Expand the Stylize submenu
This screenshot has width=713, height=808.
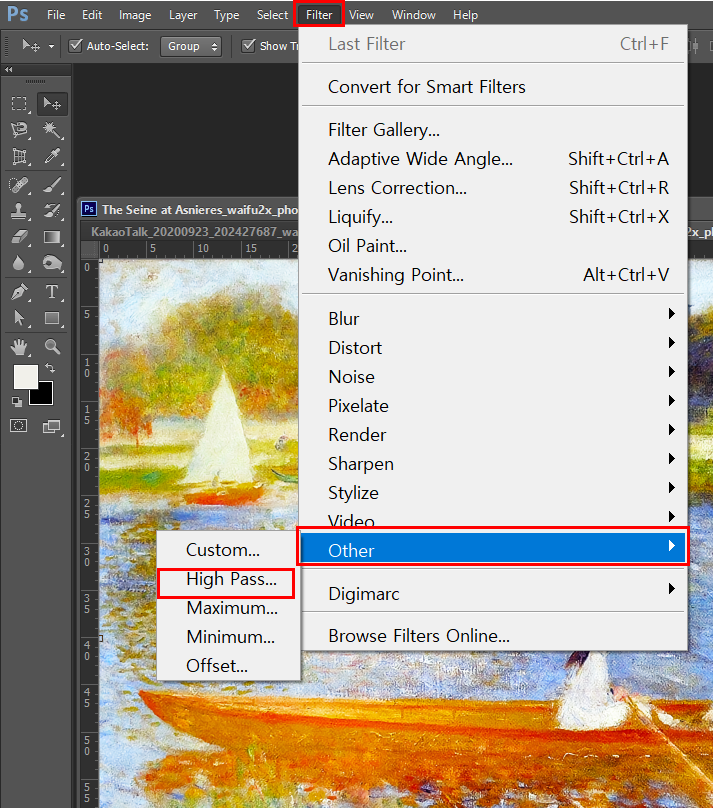493,493
